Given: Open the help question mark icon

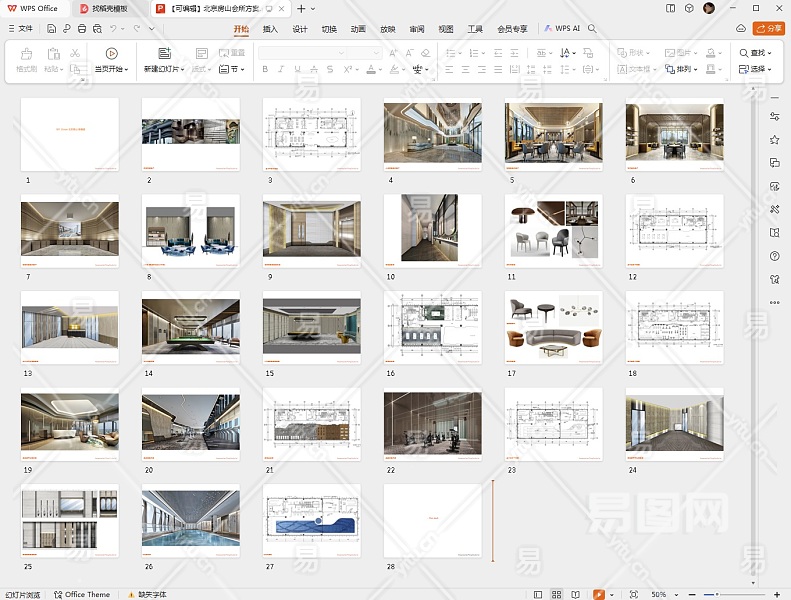Looking at the screenshot, I should click(775, 256).
